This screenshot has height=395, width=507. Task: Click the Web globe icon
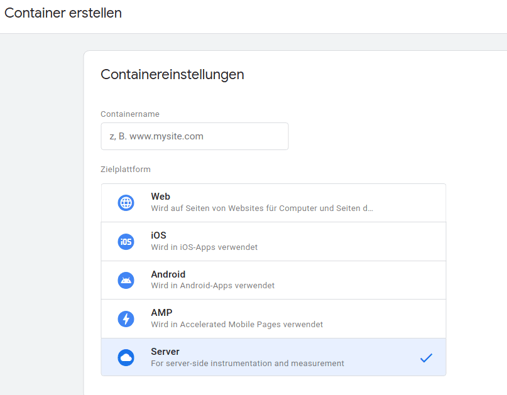point(126,203)
